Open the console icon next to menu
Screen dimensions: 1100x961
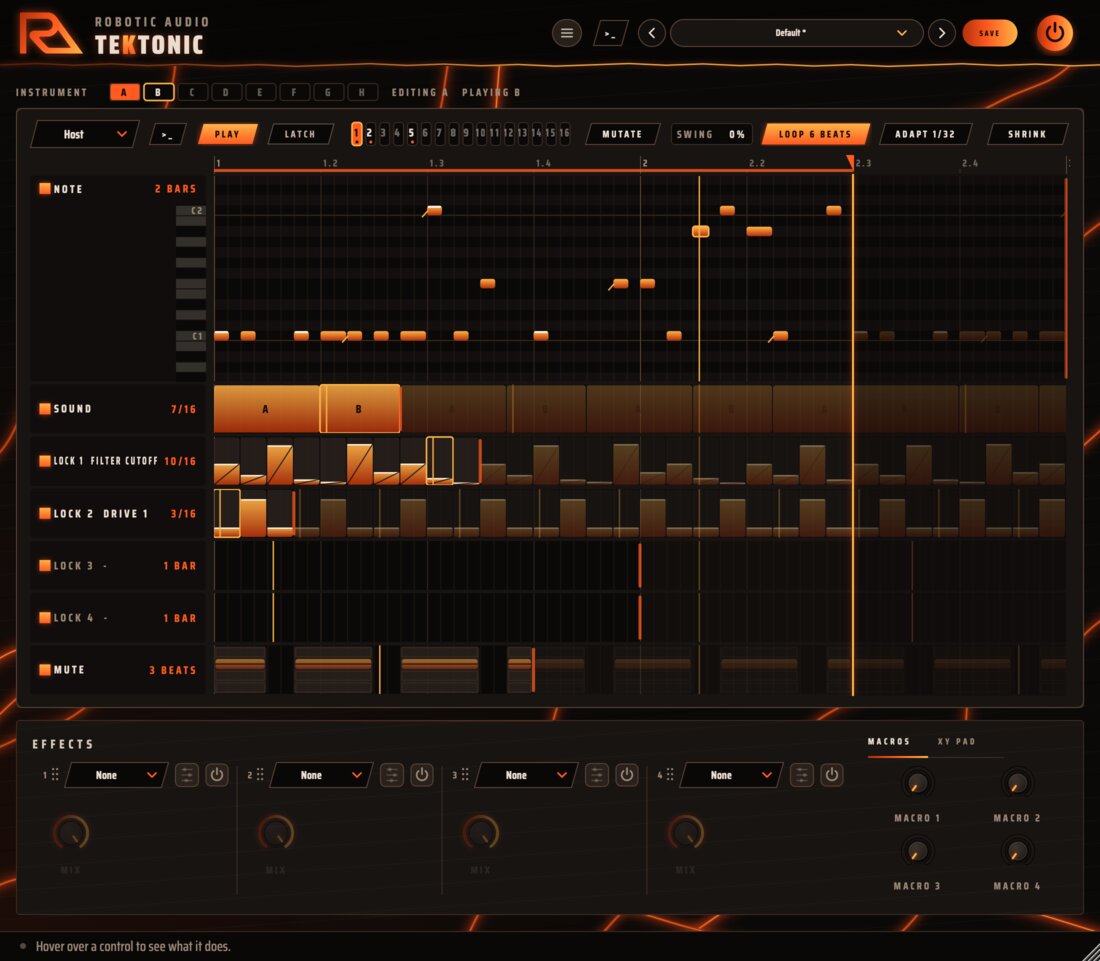tap(610, 33)
